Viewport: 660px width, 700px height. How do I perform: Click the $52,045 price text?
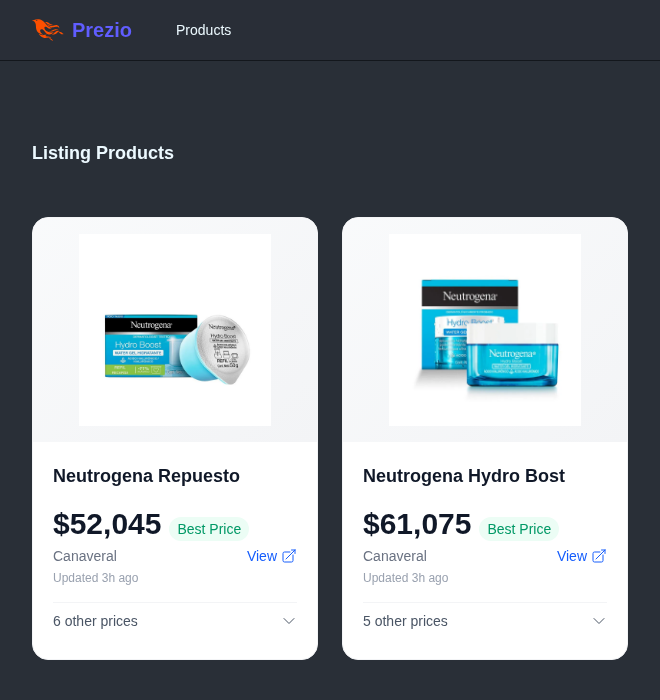click(x=107, y=524)
